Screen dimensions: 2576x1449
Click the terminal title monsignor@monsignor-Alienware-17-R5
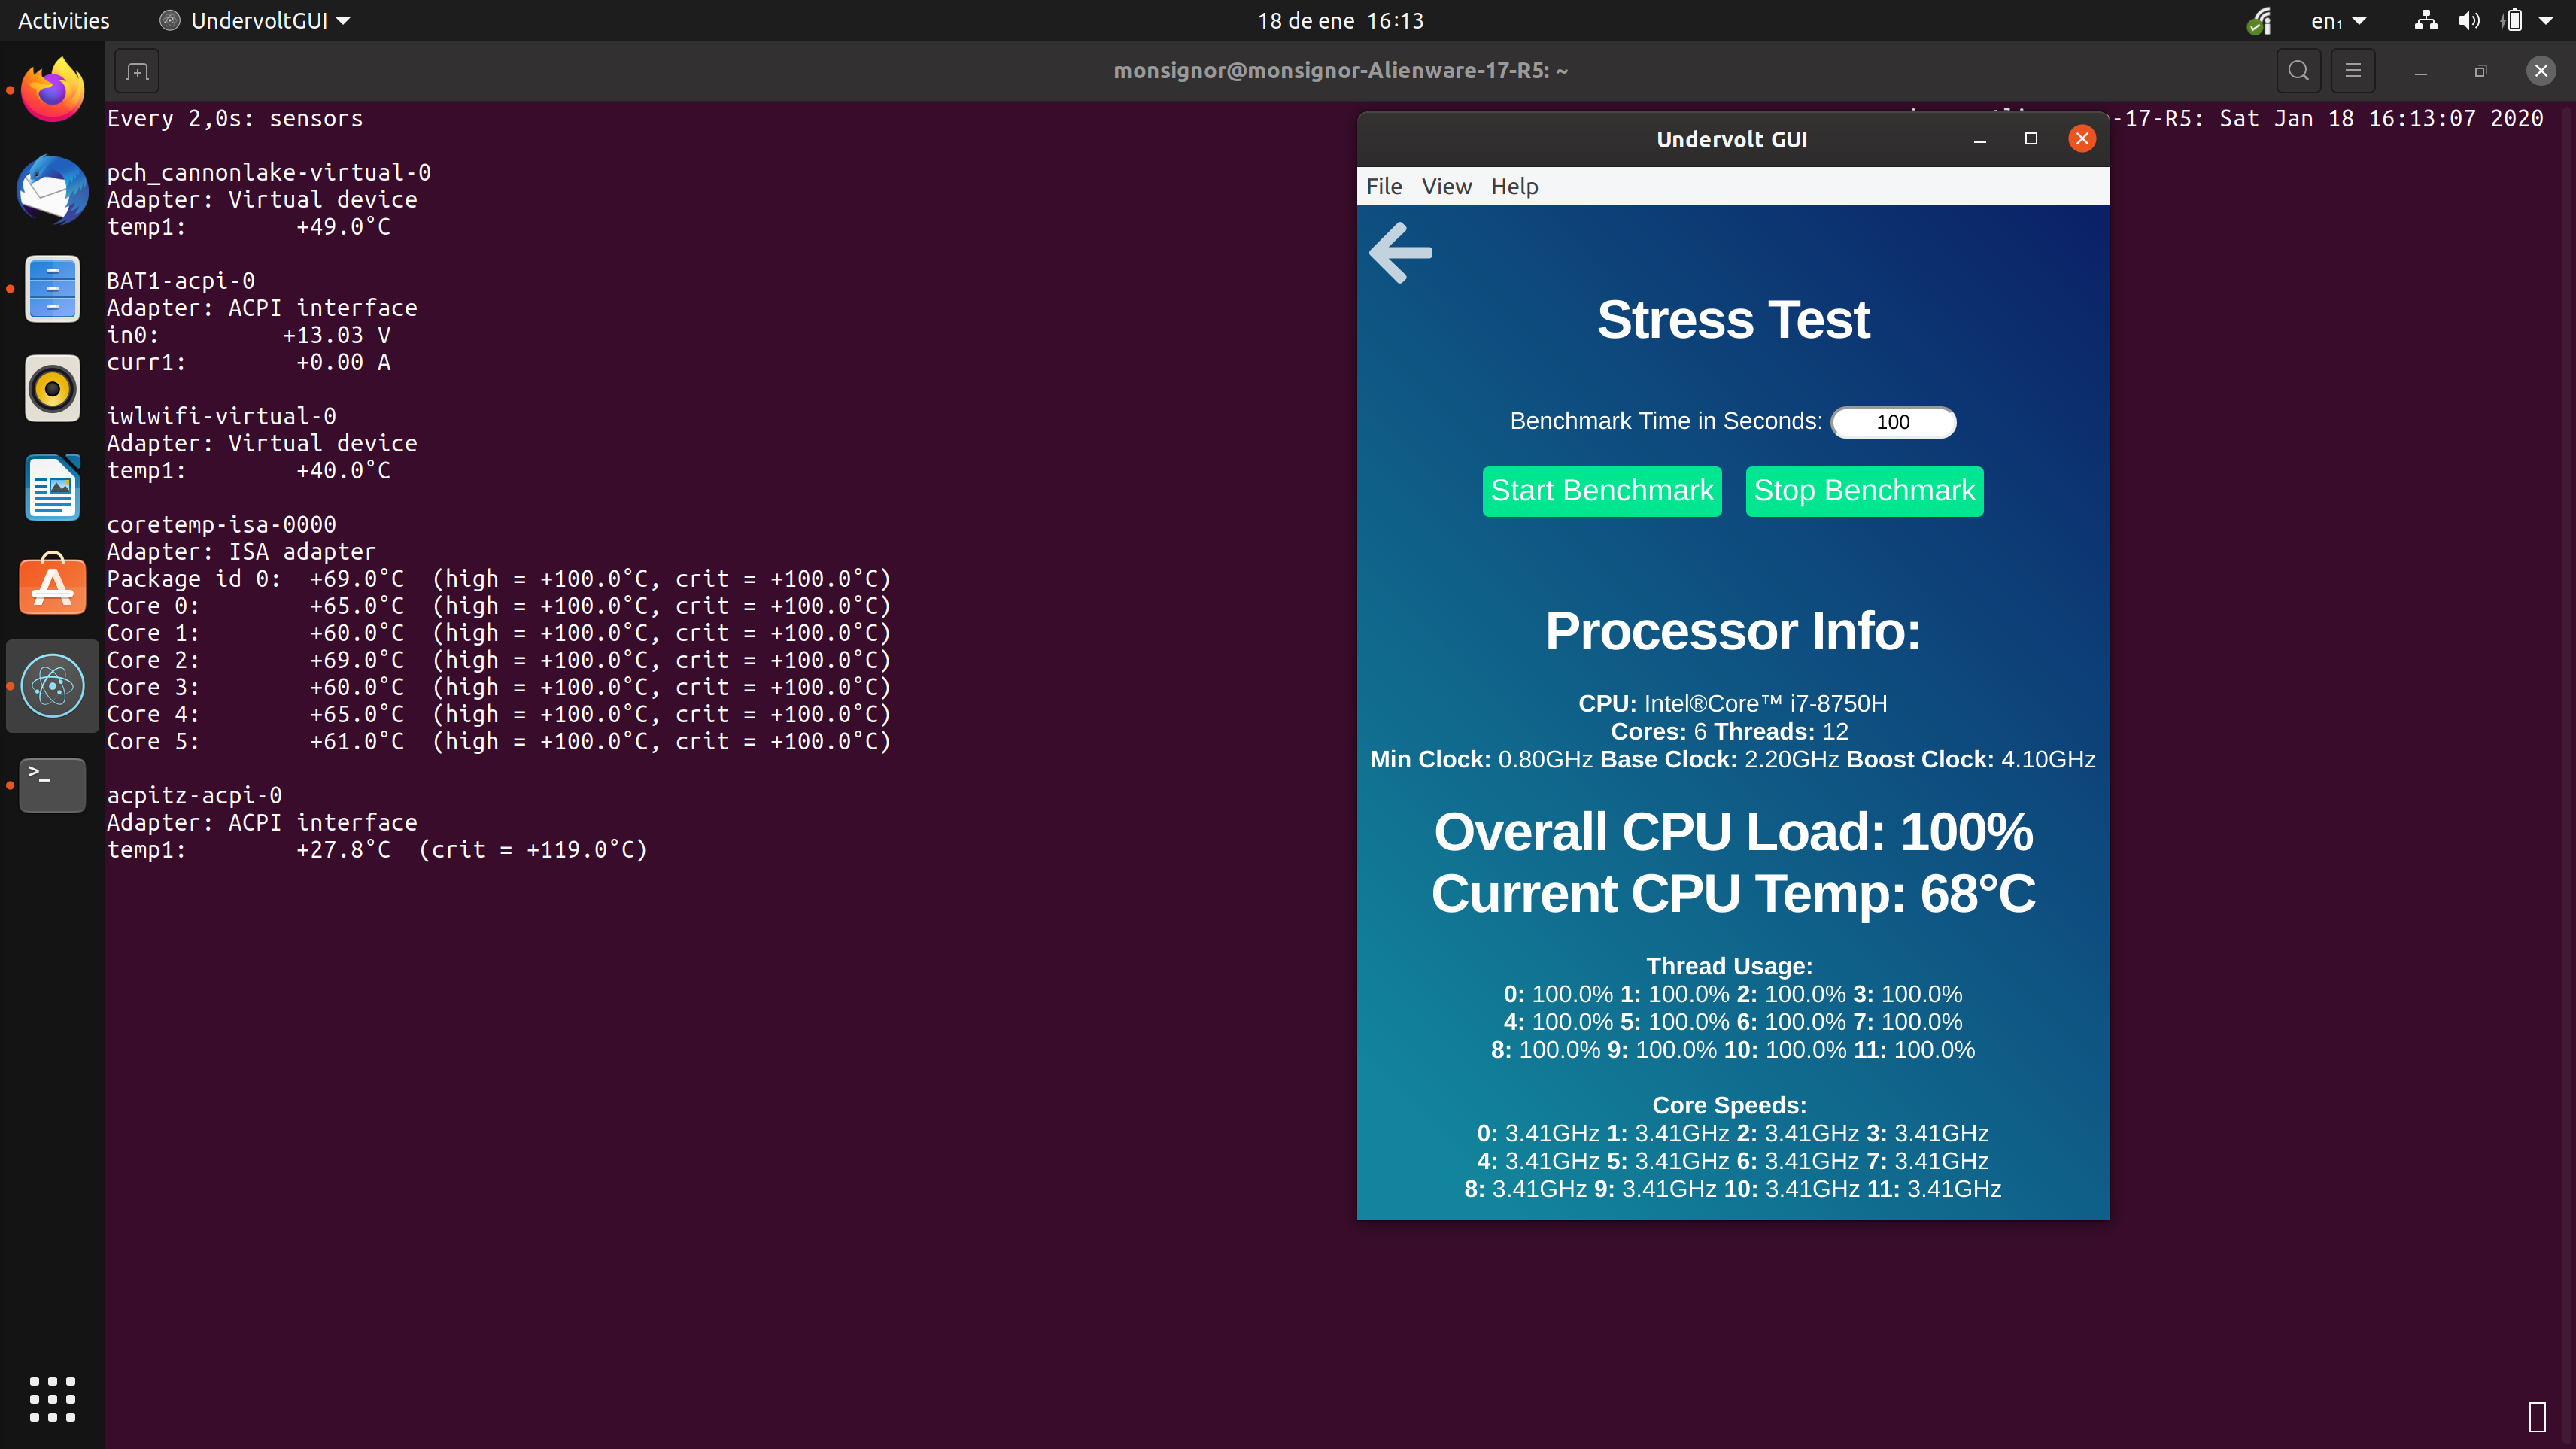tap(1340, 71)
